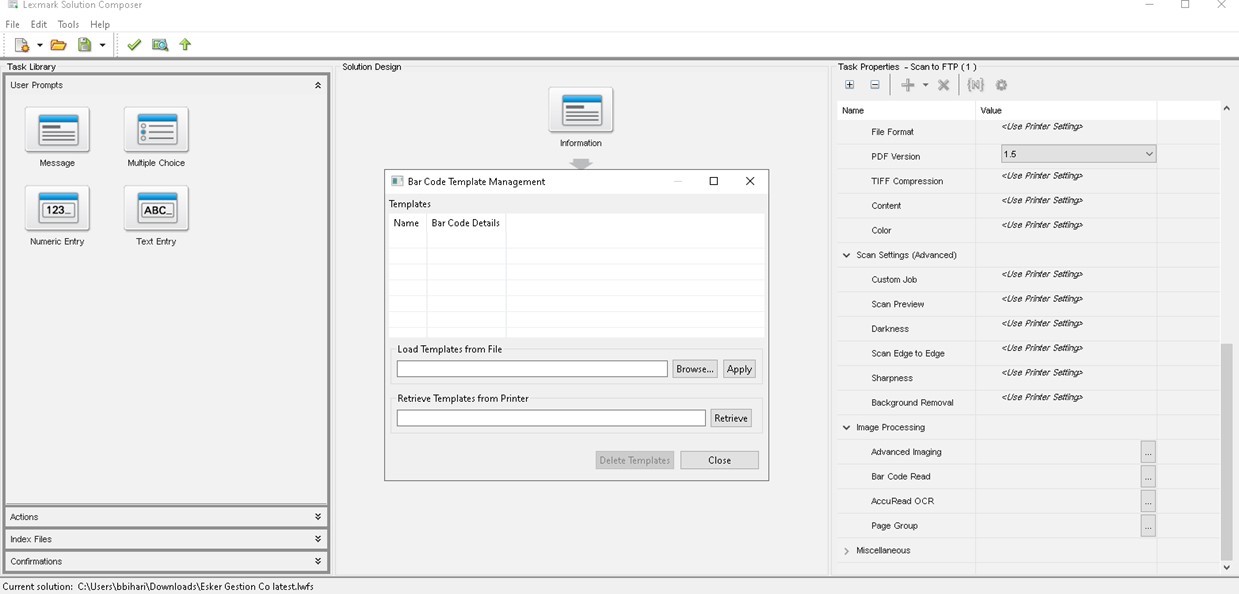Choose the Numeric Entry task icon
Image resolution: width=1239 pixels, height=594 pixels.
[57, 208]
